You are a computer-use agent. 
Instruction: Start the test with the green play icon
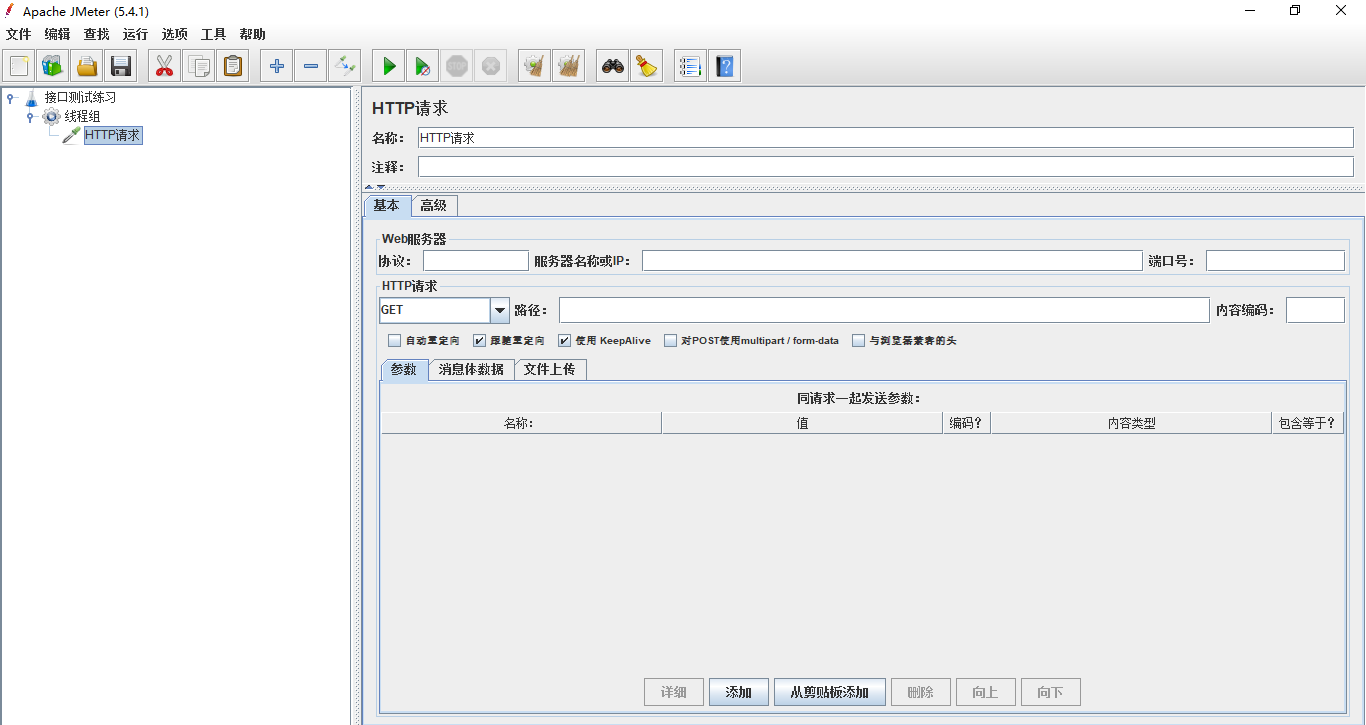point(389,66)
